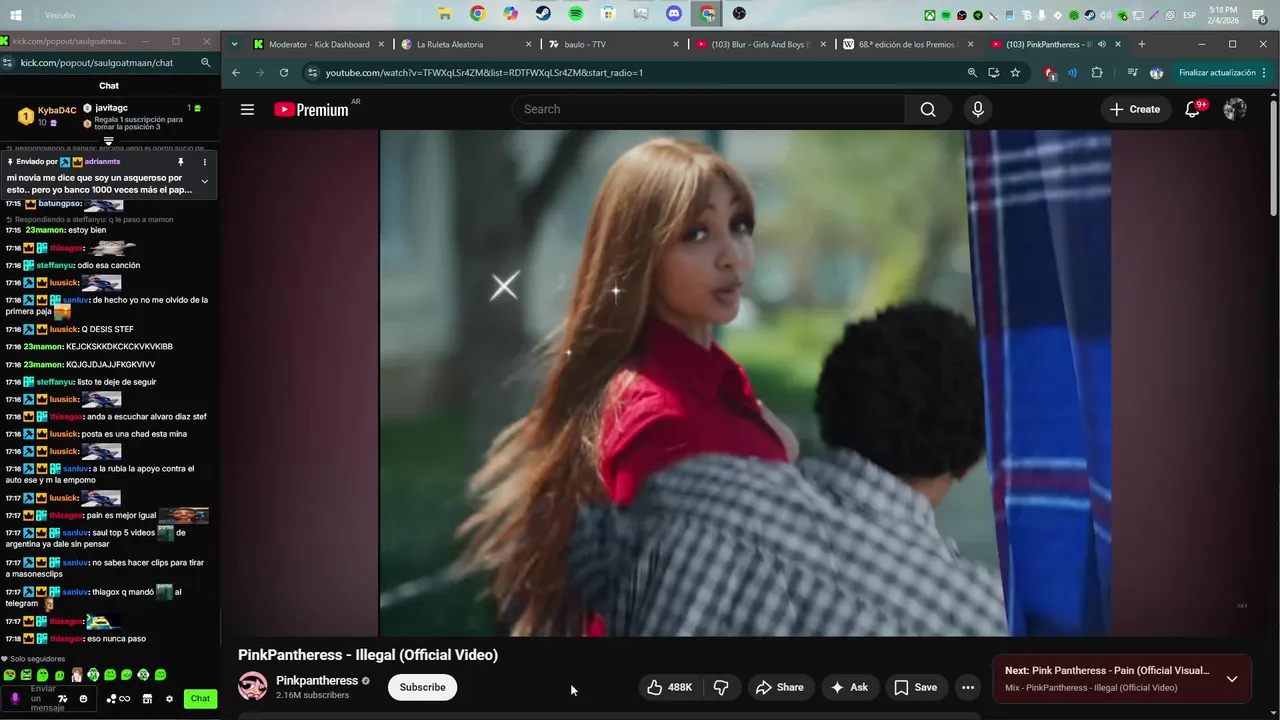Open the Kick chat window zoom magnifier
Image resolution: width=1280 pixels, height=720 pixels.
pyautogui.click(x=205, y=62)
